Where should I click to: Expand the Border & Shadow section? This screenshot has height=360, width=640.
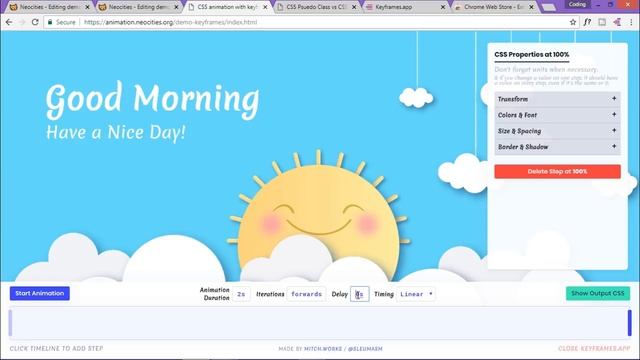[557, 147]
